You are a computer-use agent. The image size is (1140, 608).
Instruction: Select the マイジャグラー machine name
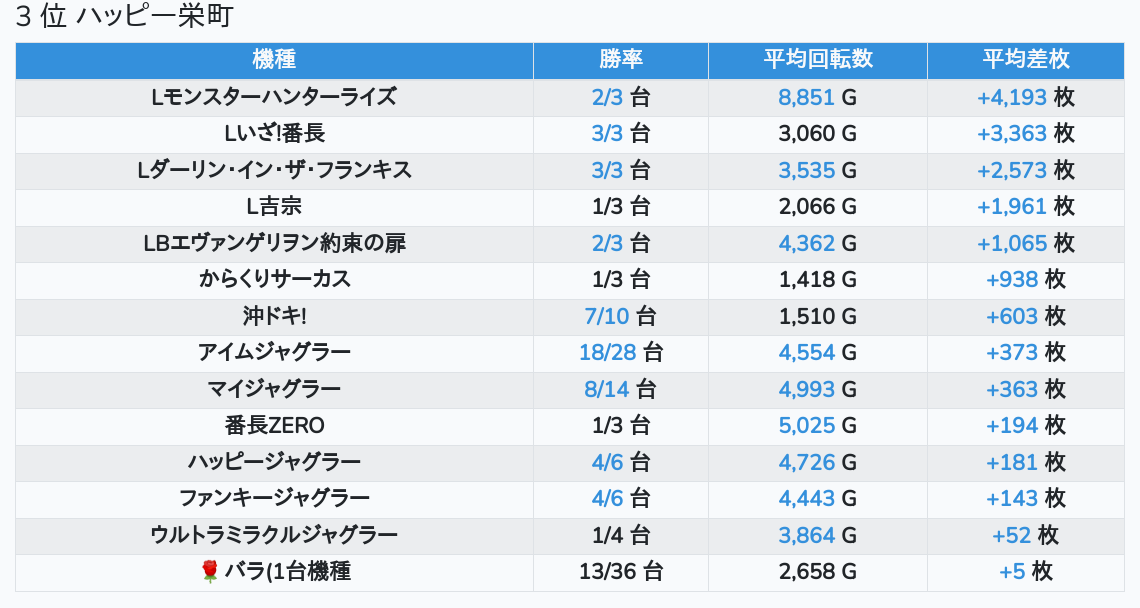tap(274, 389)
